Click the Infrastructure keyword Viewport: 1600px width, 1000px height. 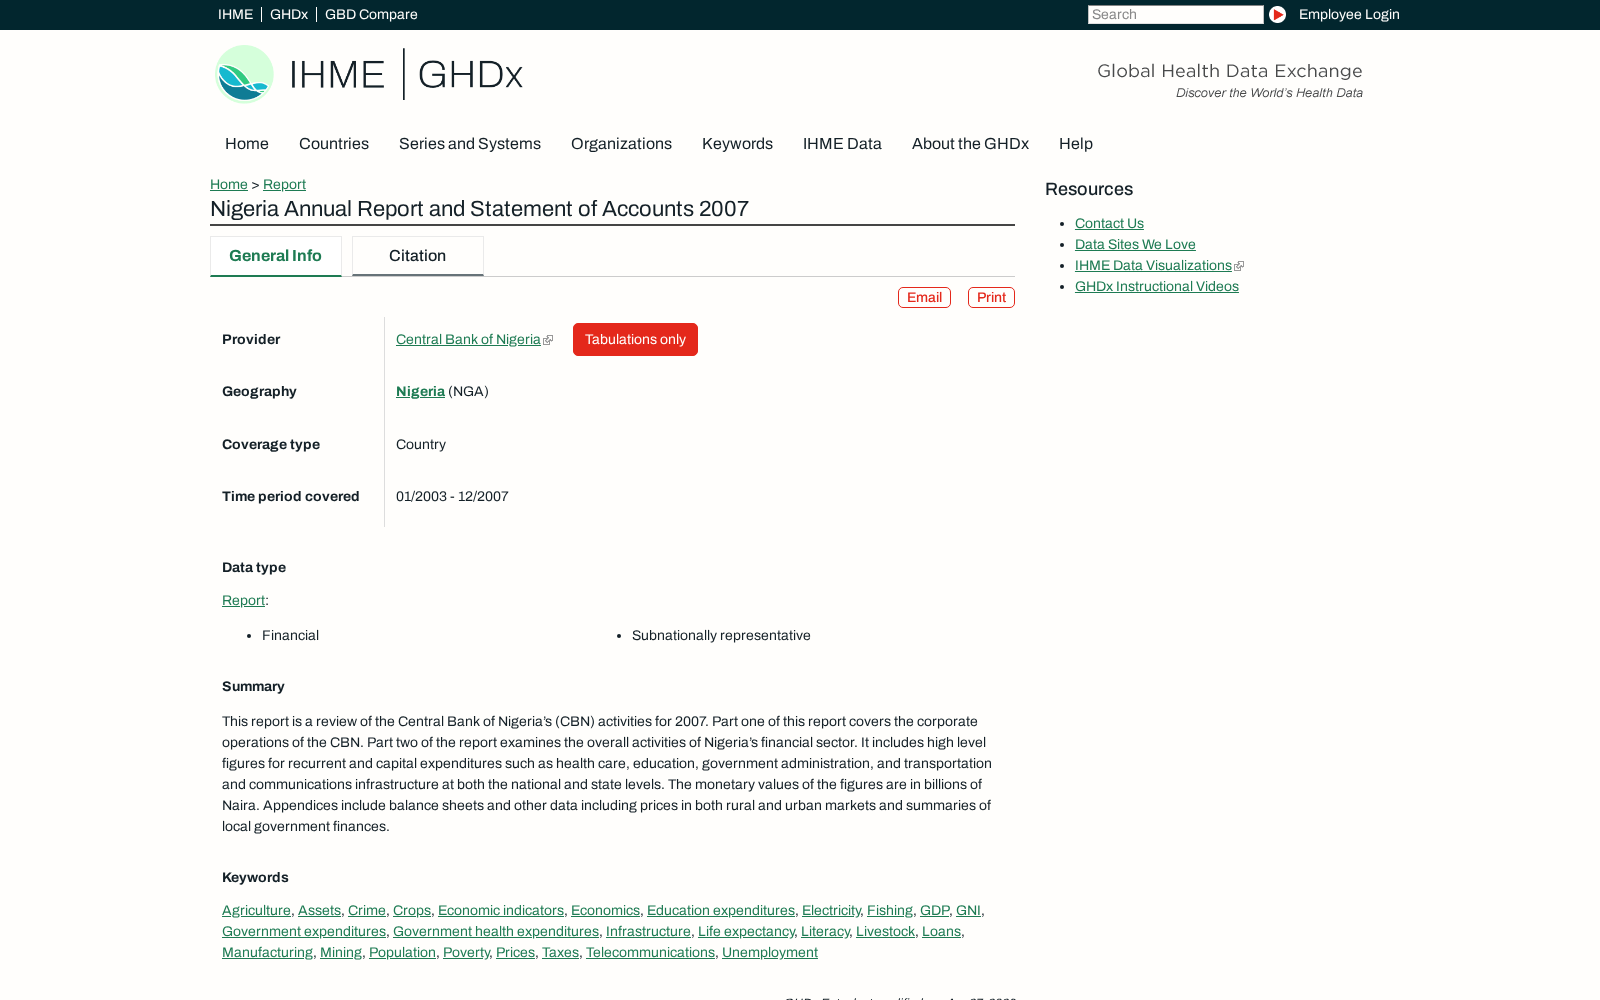click(x=648, y=932)
